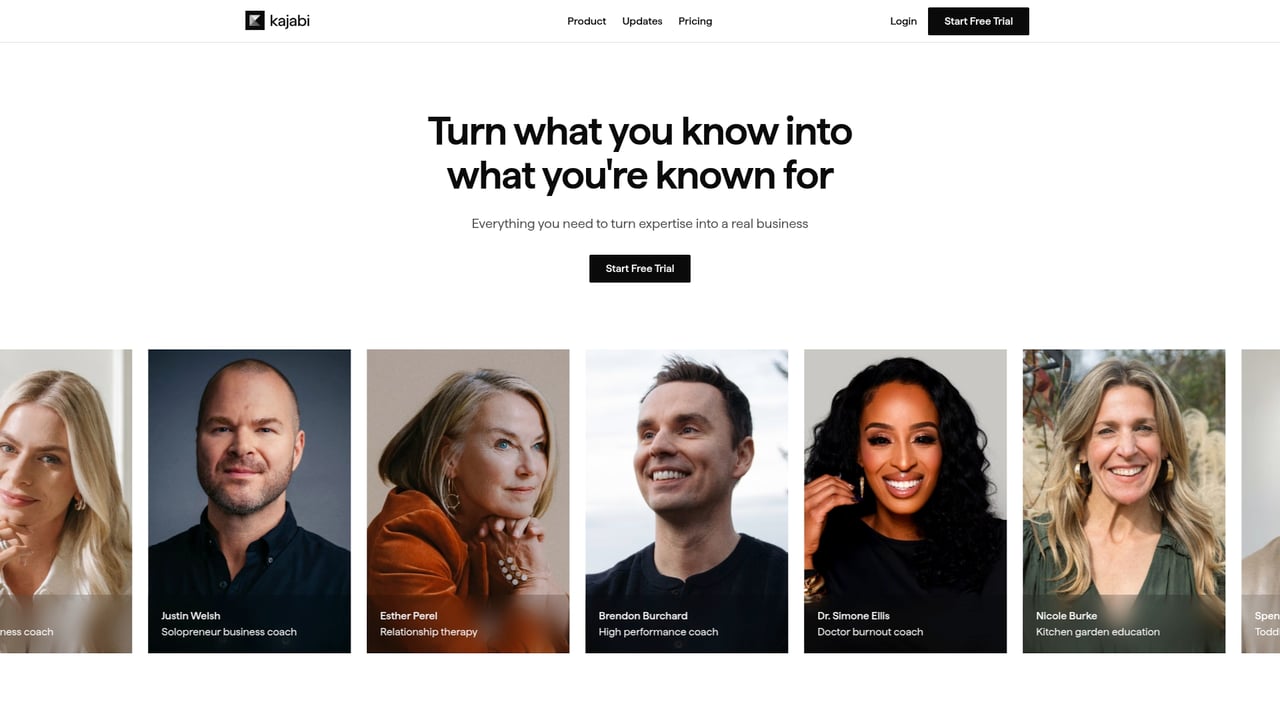Viewport: 1280px width, 720px height.
Task: Go to the Pricing page
Action: click(695, 21)
